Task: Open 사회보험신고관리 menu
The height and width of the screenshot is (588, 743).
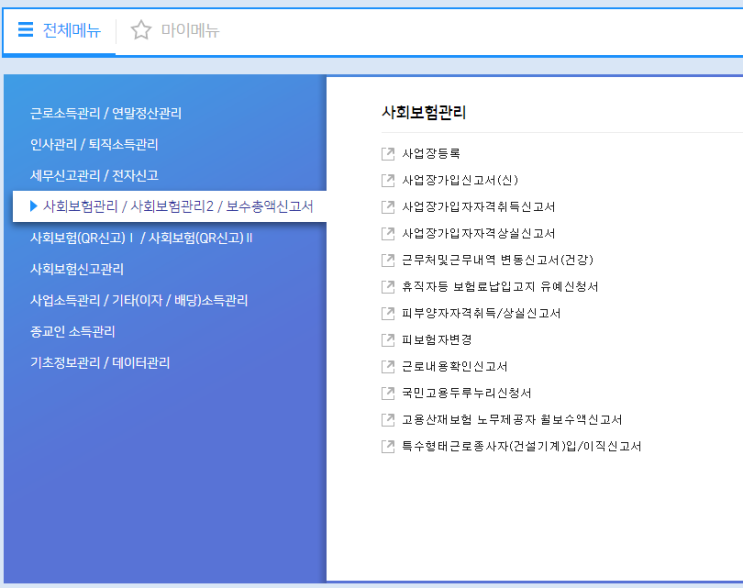Action: point(77,269)
